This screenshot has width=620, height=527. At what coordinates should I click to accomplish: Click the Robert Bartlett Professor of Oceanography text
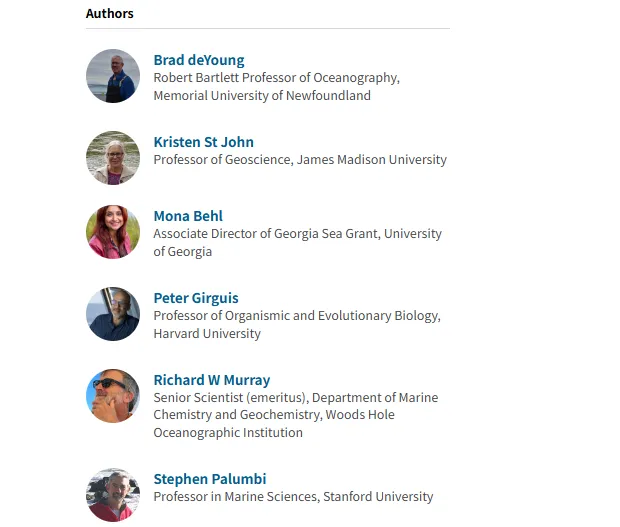pos(277,78)
